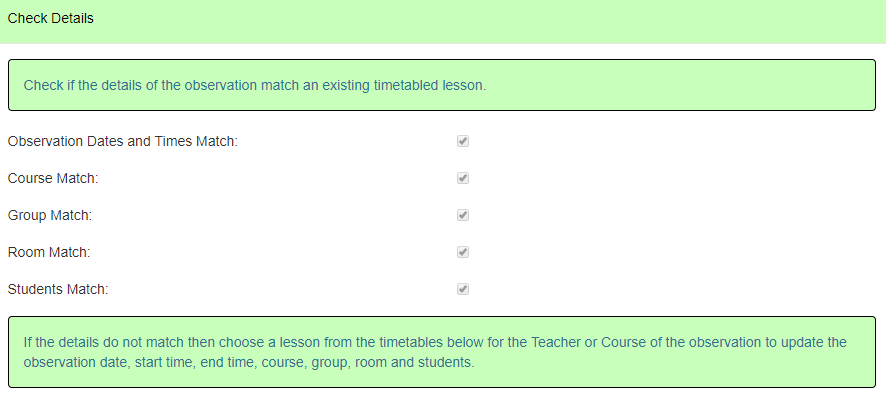Click the 'Observation Dates and Times Match:' label
Image resolution: width=886 pixels, height=397 pixels.
(x=123, y=141)
